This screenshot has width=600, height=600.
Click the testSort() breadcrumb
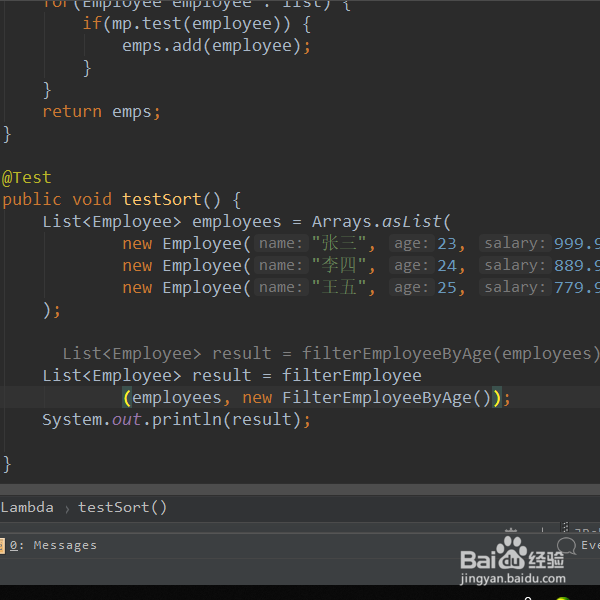point(122,507)
